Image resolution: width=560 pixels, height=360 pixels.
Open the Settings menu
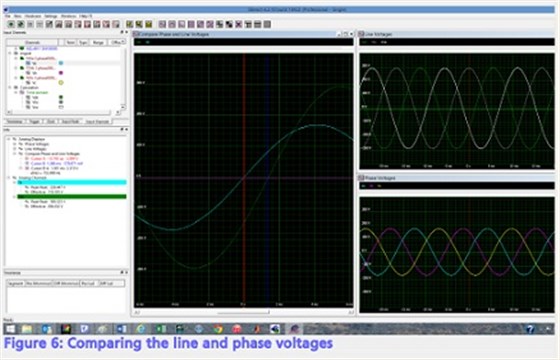(x=51, y=16)
